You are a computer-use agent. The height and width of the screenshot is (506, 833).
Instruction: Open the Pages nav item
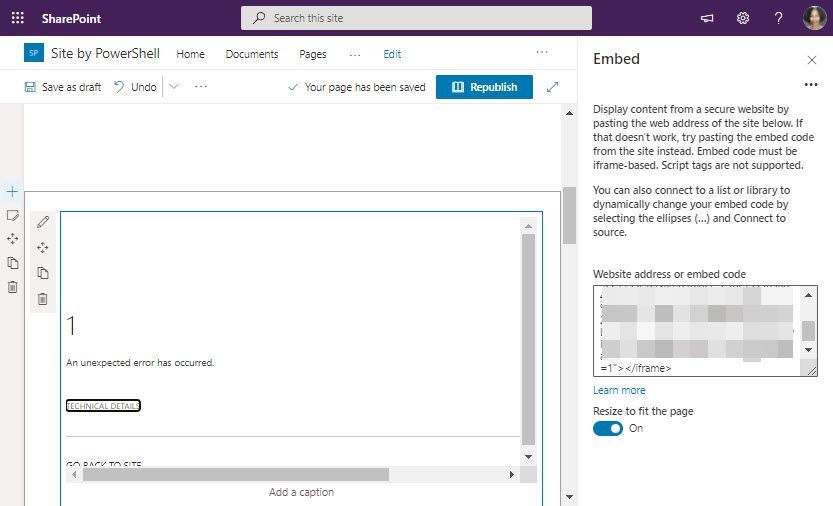tap(313, 54)
